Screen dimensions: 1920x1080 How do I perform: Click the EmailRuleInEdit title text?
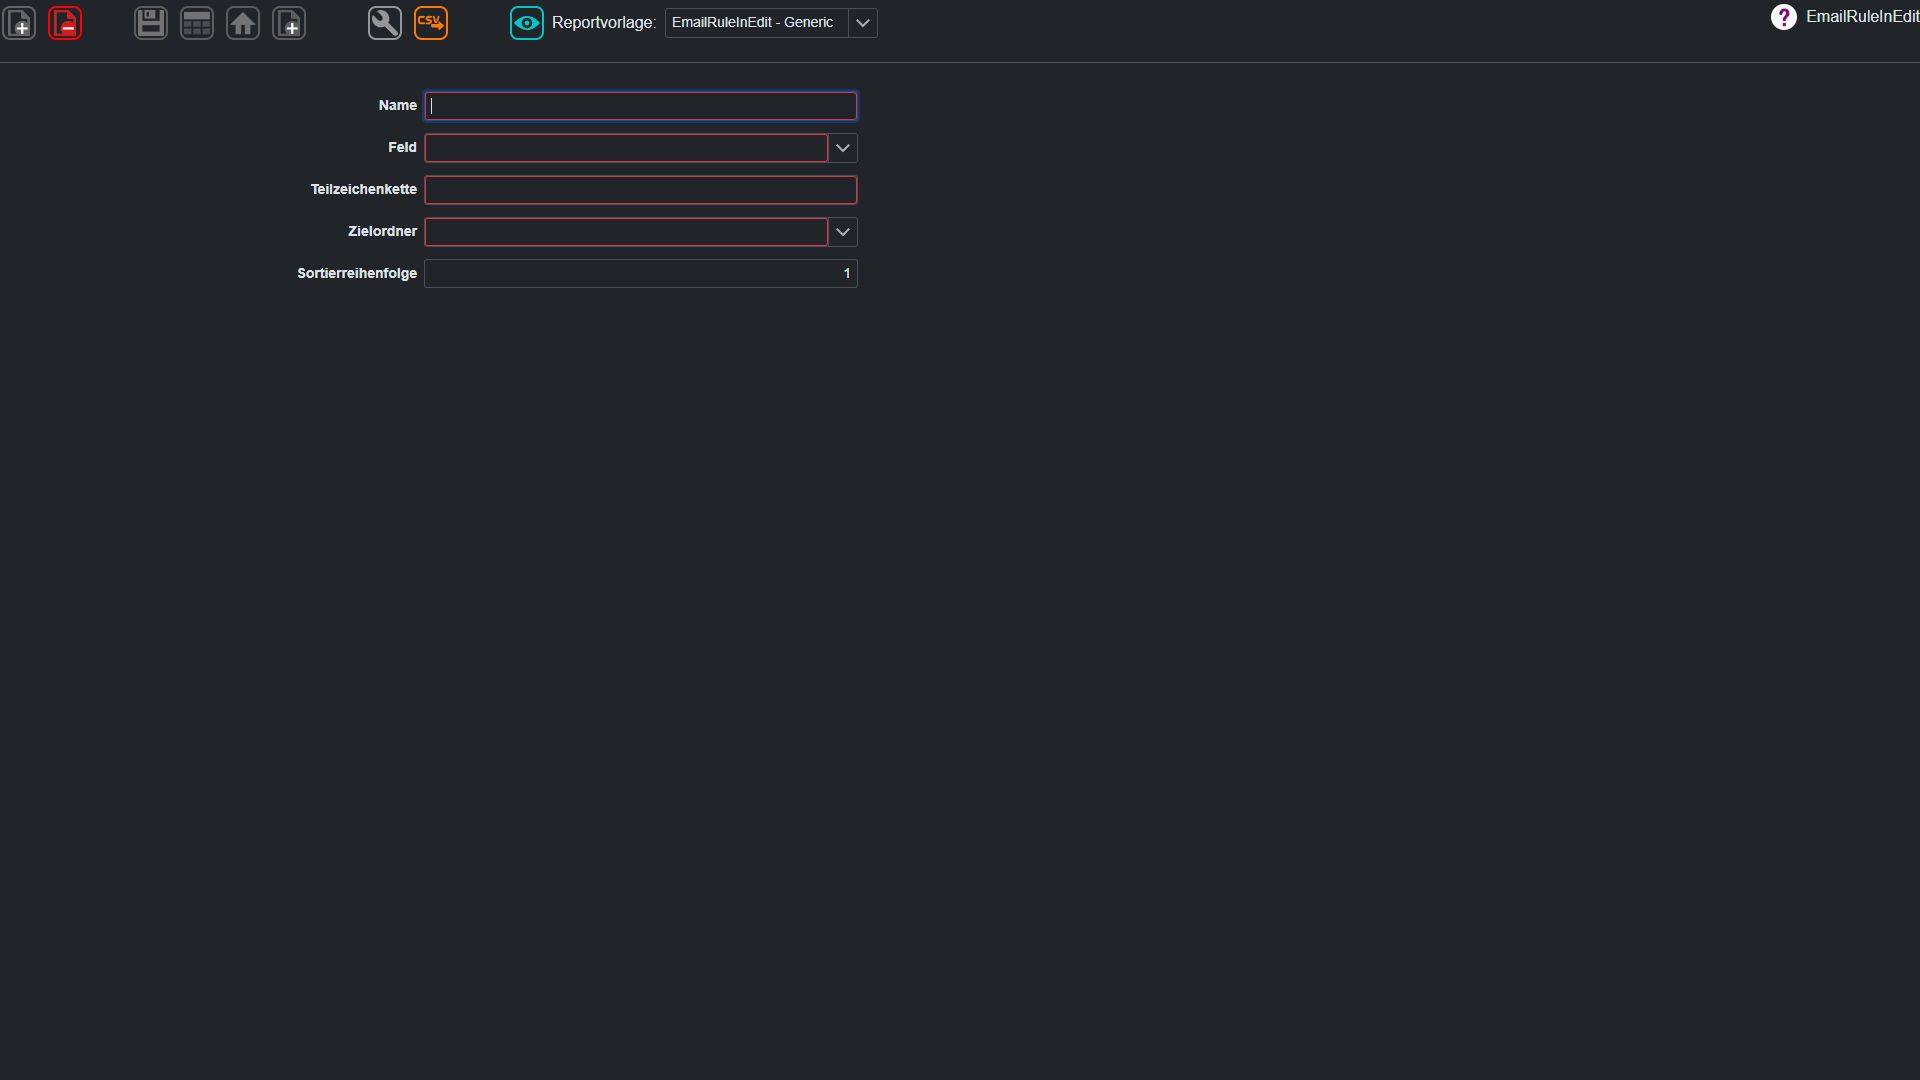[1862, 17]
